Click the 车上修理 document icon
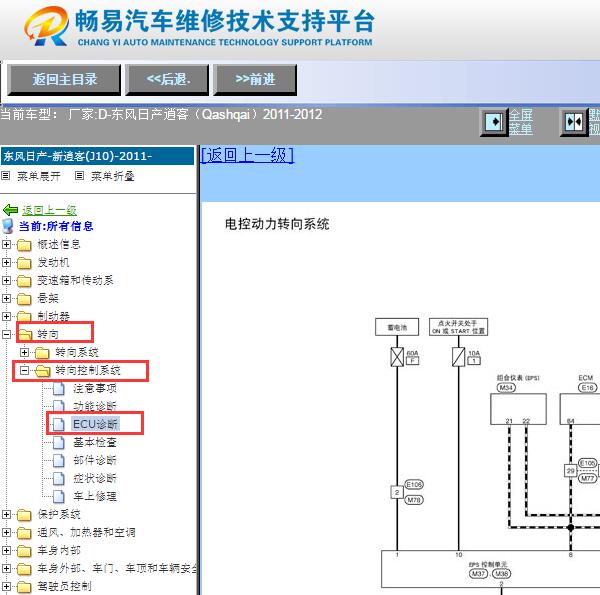 coord(59,496)
